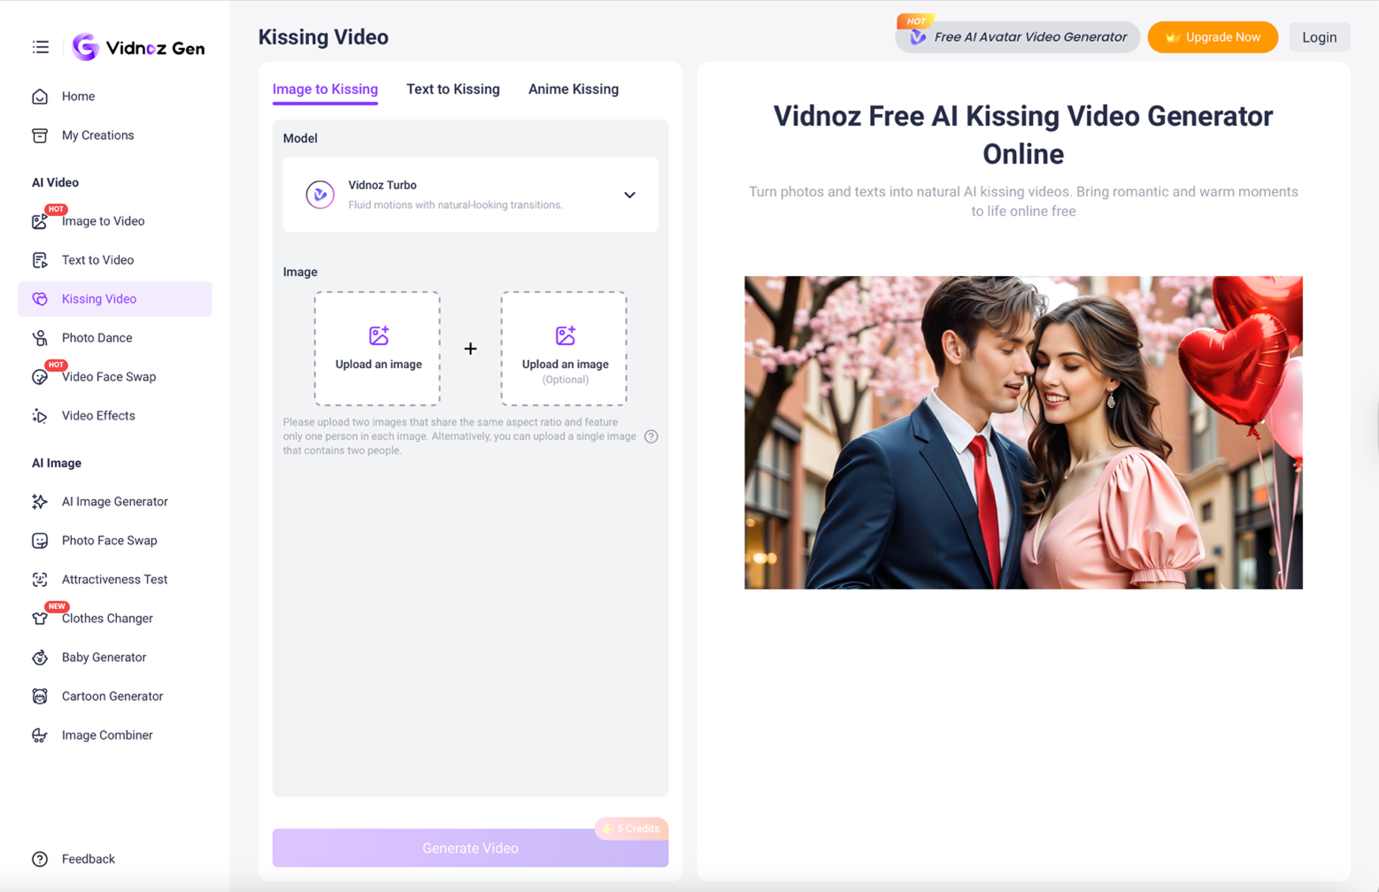Click the Image Combiner icon

[40, 736]
